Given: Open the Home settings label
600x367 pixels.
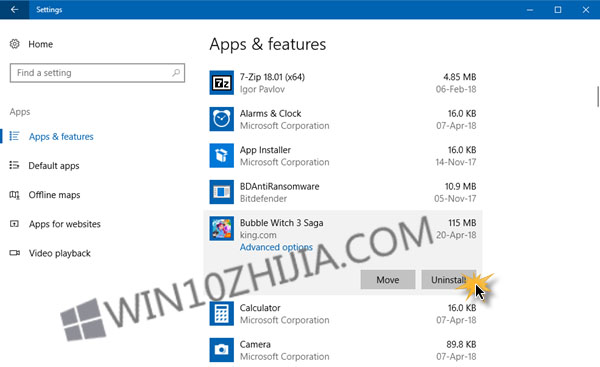Looking at the screenshot, I should pyautogui.click(x=41, y=44).
